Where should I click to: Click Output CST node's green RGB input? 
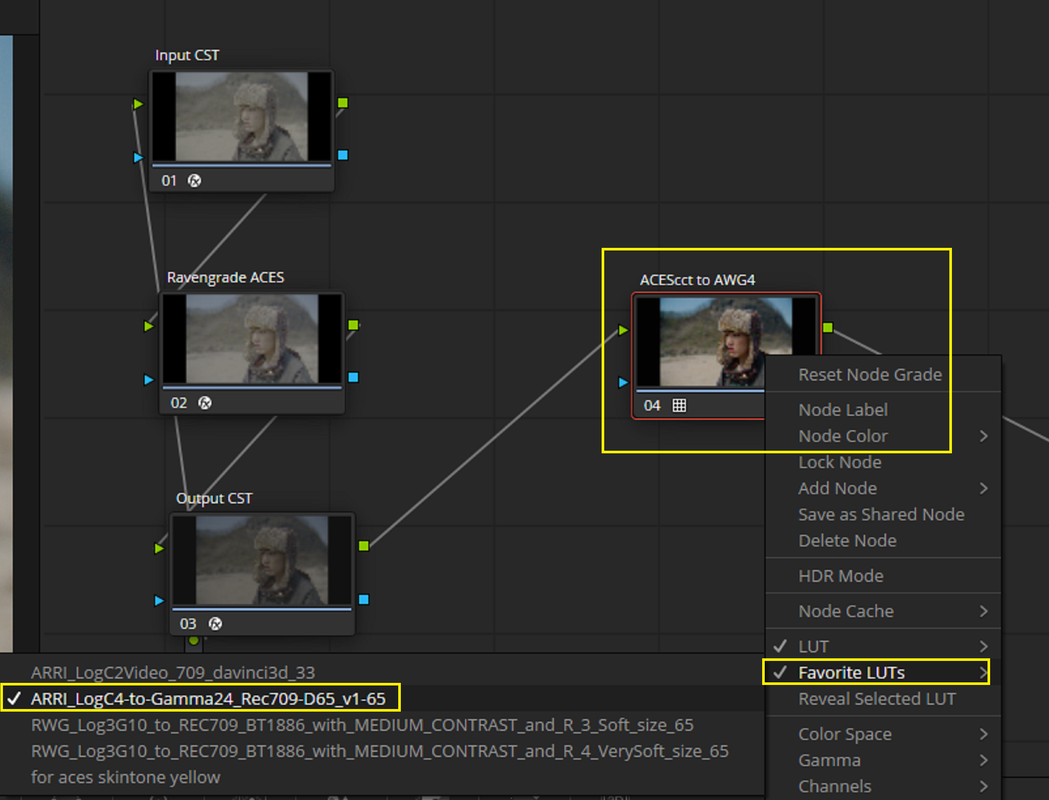click(x=159, y=548)
